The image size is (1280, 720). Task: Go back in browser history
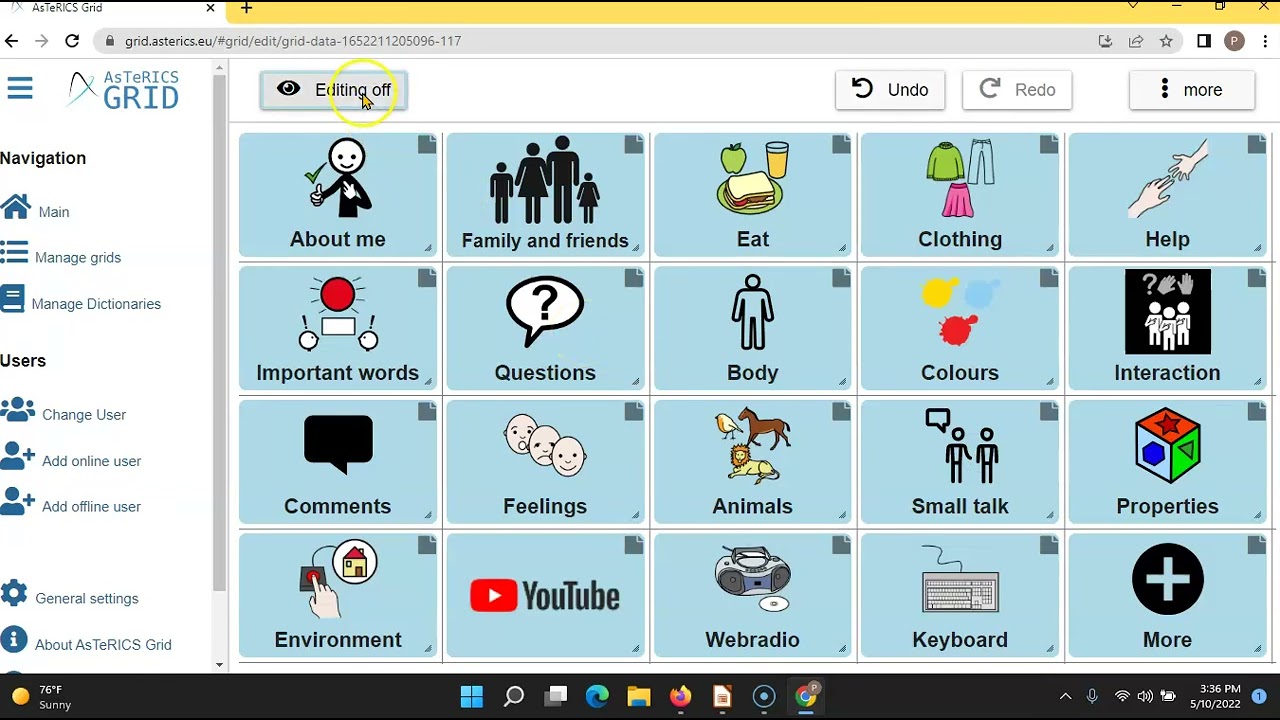pyautogui.click(x=11, y=41)
